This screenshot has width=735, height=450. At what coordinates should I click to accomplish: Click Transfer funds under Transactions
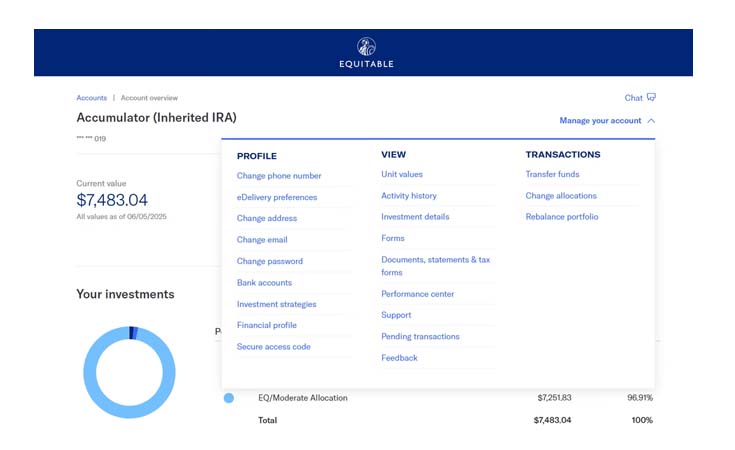[552, 175]
